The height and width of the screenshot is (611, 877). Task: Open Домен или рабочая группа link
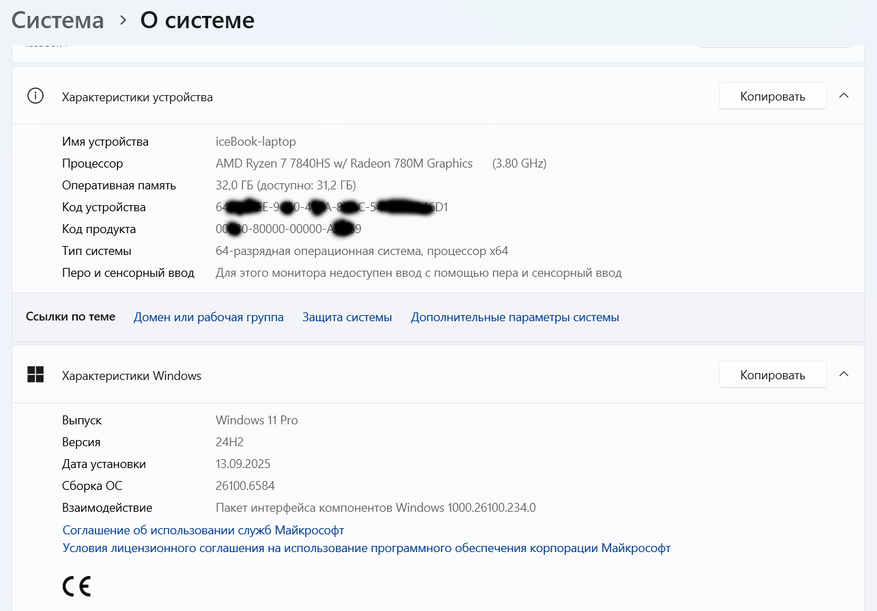[209, 317]
